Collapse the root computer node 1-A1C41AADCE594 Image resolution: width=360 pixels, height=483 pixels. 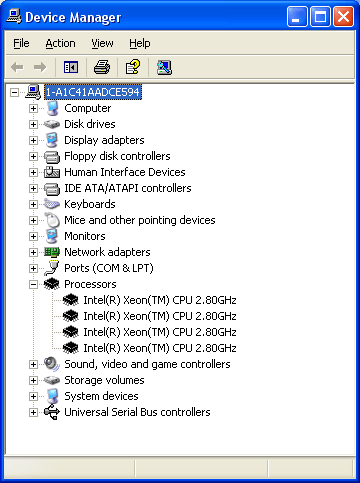pyautogui.click(x=14, y=92)
